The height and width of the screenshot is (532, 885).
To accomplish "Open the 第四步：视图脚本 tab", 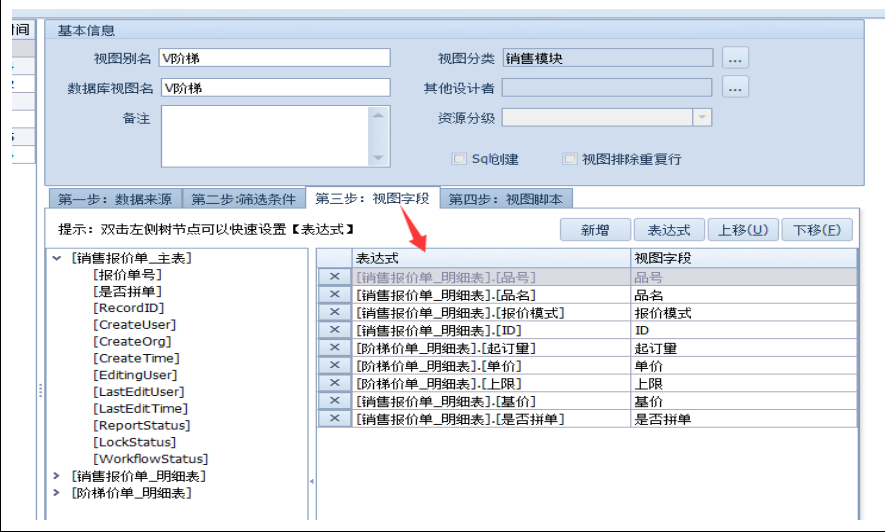I will click(x=506, y=198).
